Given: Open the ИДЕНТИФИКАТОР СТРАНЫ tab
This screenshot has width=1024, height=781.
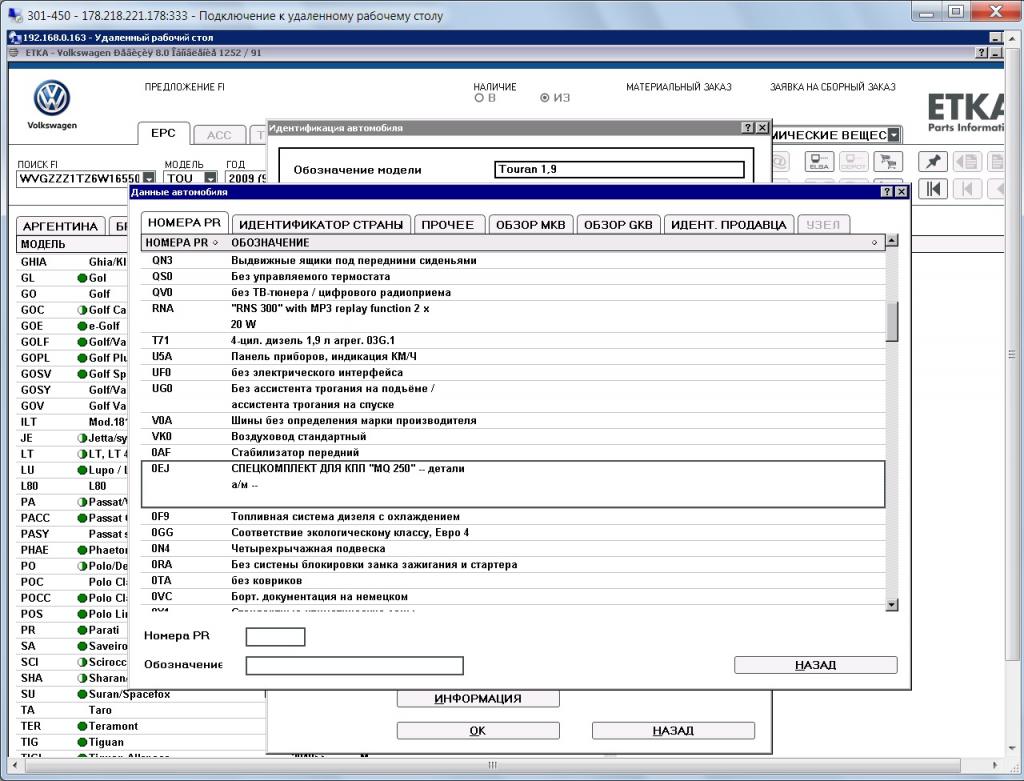Looking at the screenshot, I should 321,225.
